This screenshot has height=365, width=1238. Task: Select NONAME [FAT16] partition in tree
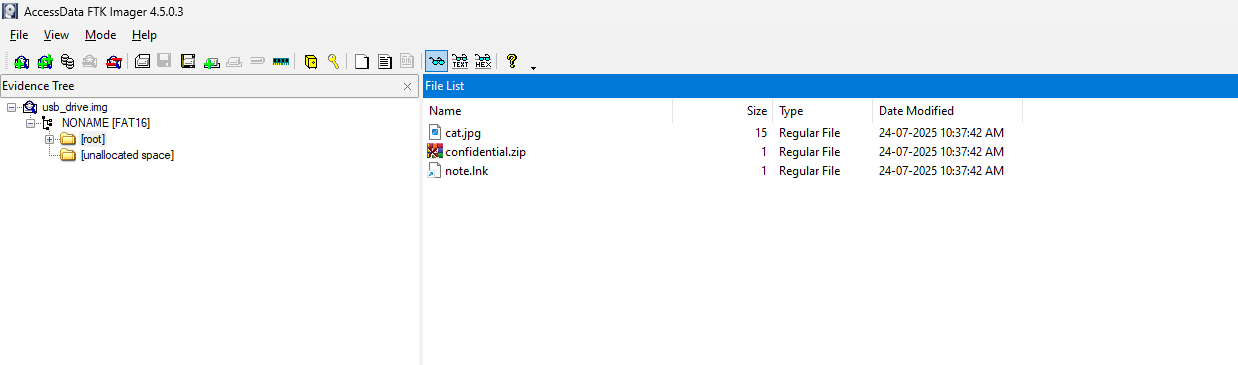pyautogui.click(x=106, y=123)
